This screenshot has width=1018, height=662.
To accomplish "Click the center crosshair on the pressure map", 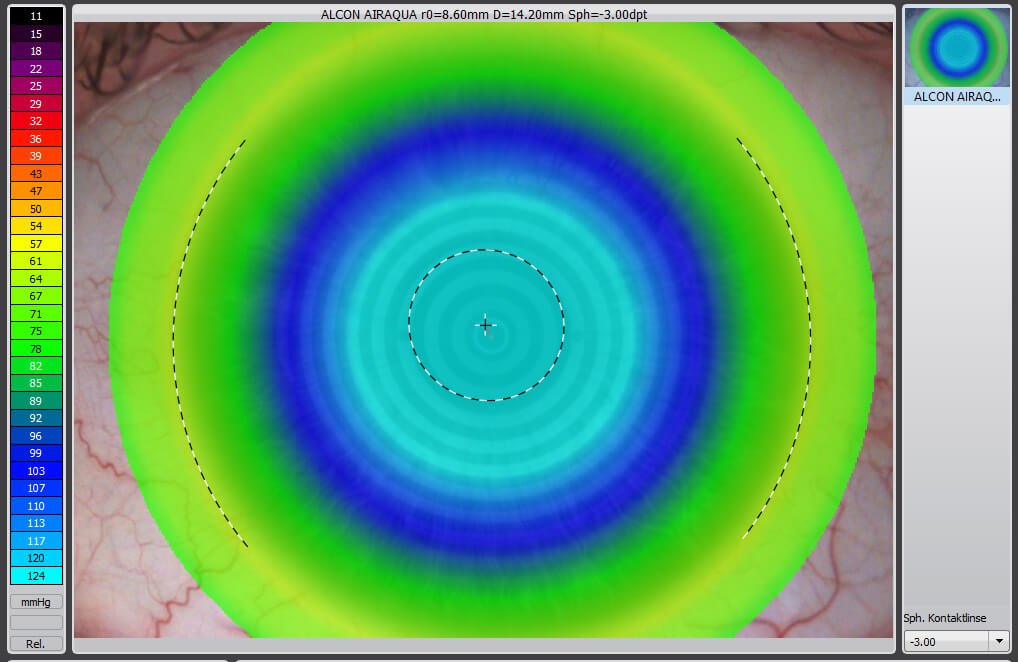I will (x=486, y=325).
